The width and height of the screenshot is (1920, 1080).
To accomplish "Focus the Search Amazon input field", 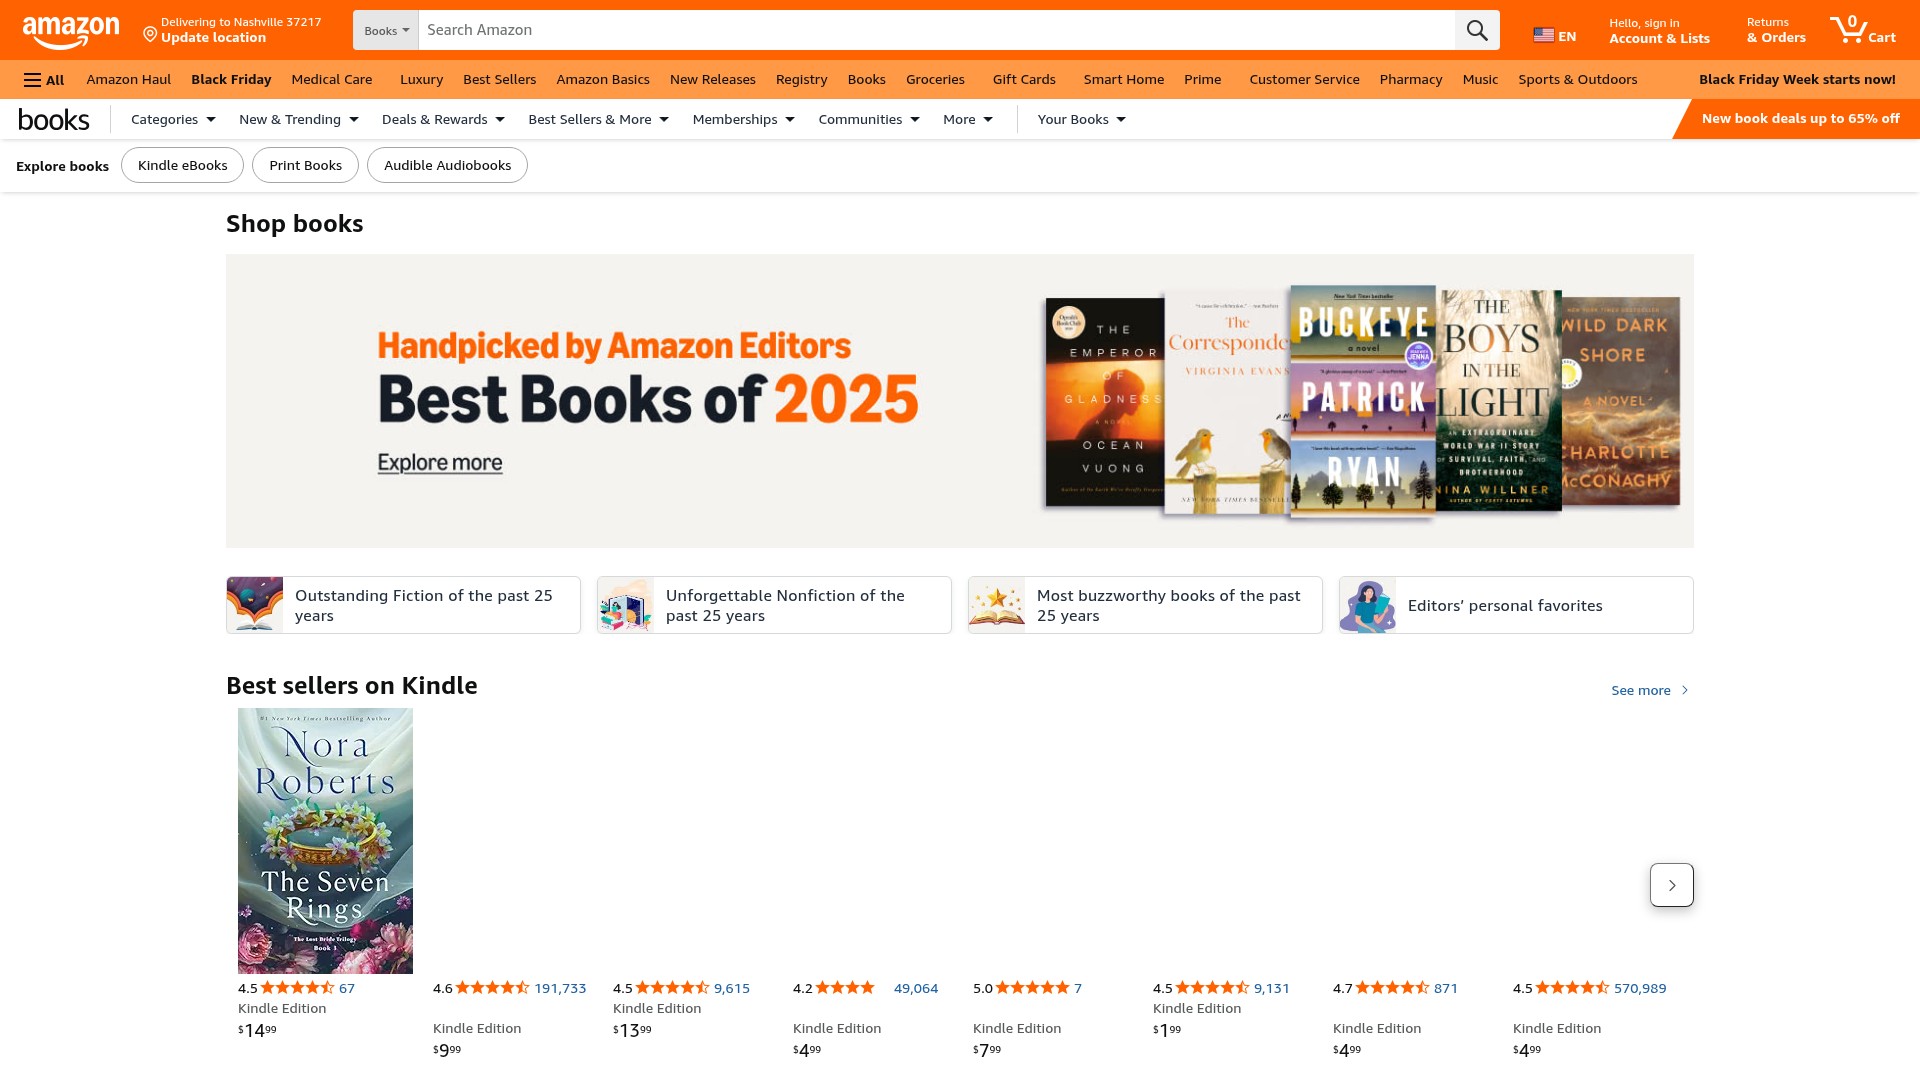I will click(x=936, y=30).
